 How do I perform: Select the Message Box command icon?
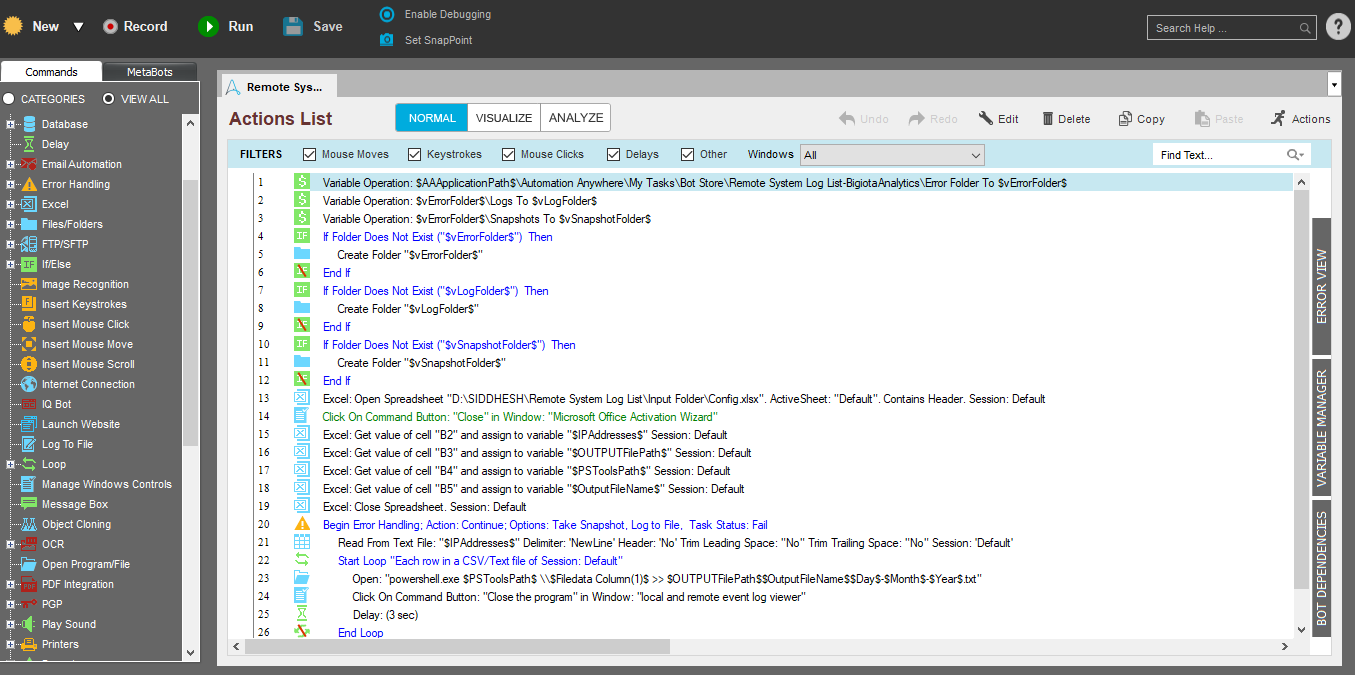pos(28,504)
